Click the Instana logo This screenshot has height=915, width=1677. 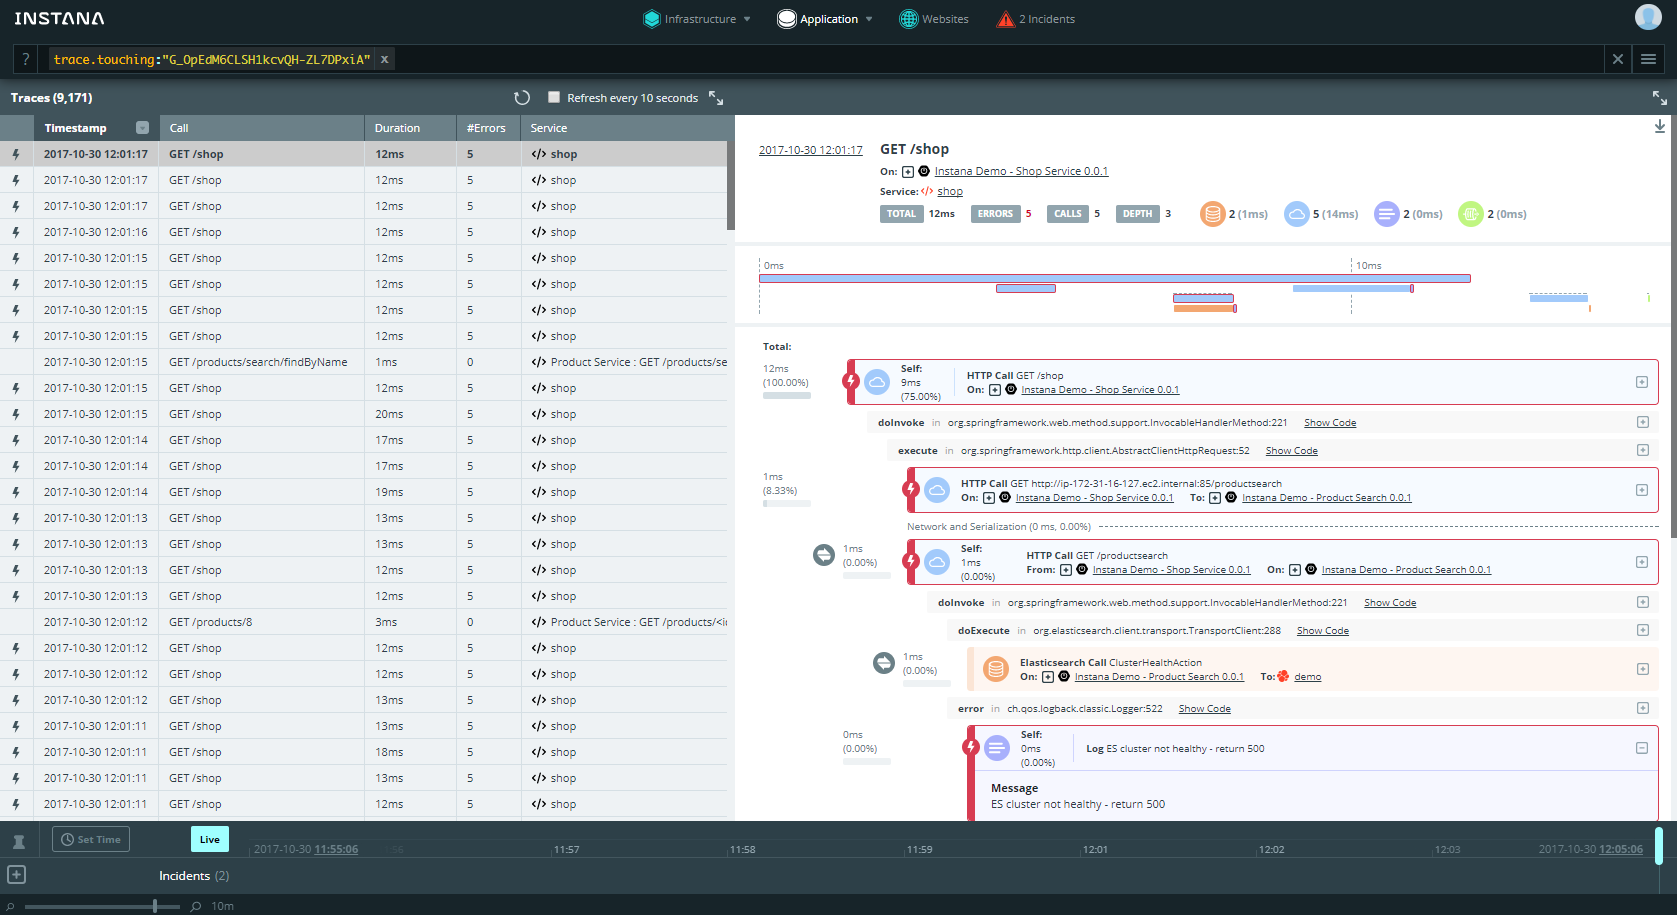click(x=59, y=18)
